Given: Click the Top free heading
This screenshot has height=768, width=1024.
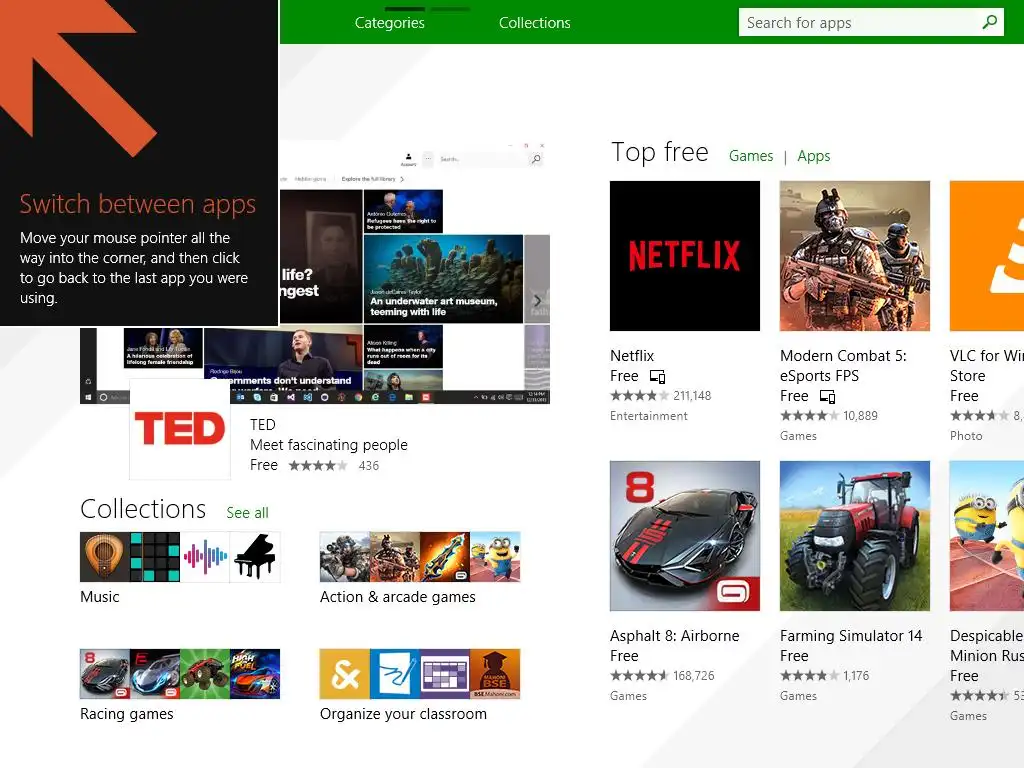Looking at the screenshot, I should click(x=660, y=152).
